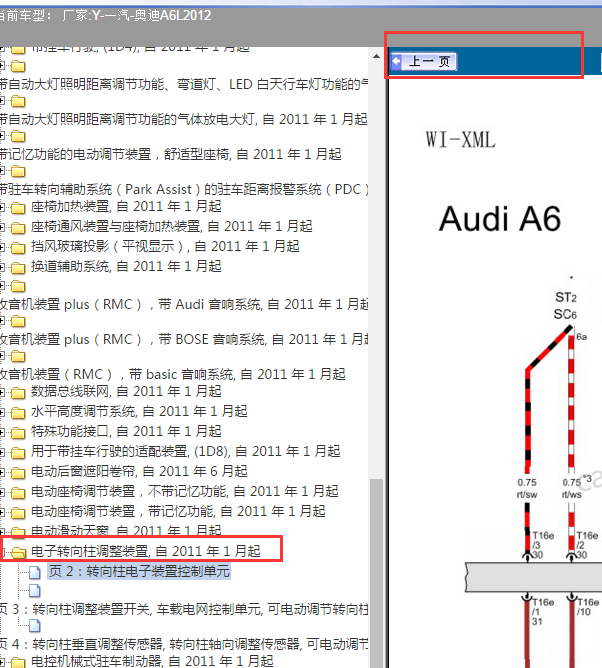Click folder icon above Park Assist entry
The width and height of the screenshot is (602, 668).
point(18,171)
